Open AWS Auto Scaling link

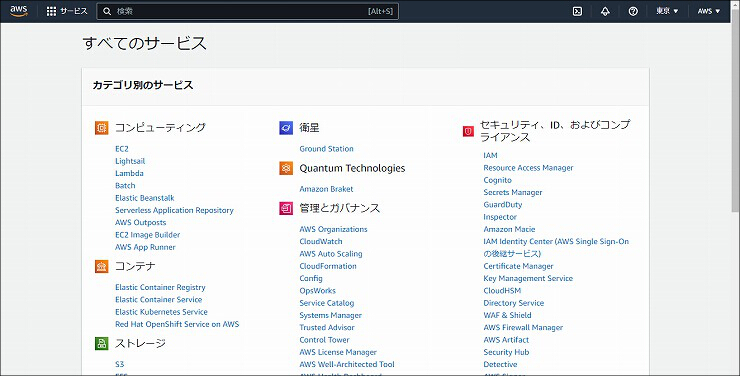pos(331,254)
